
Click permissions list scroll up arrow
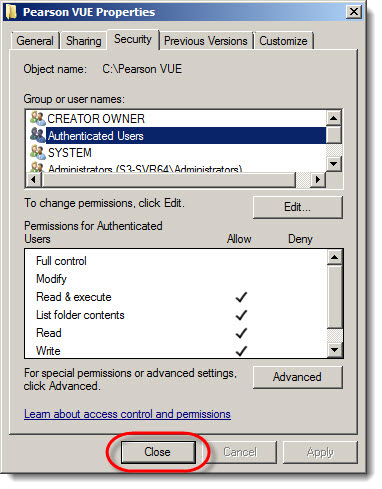(334, 257)
